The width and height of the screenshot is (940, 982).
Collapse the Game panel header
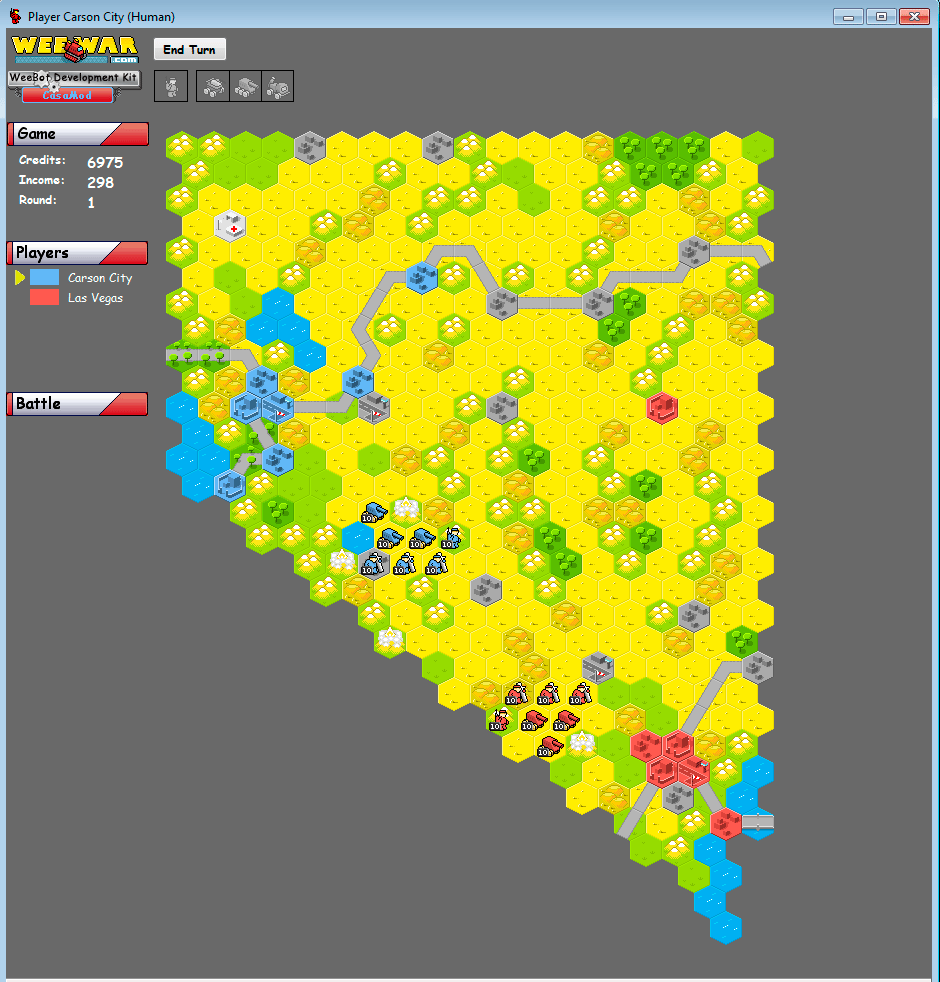tap(78, 134)
